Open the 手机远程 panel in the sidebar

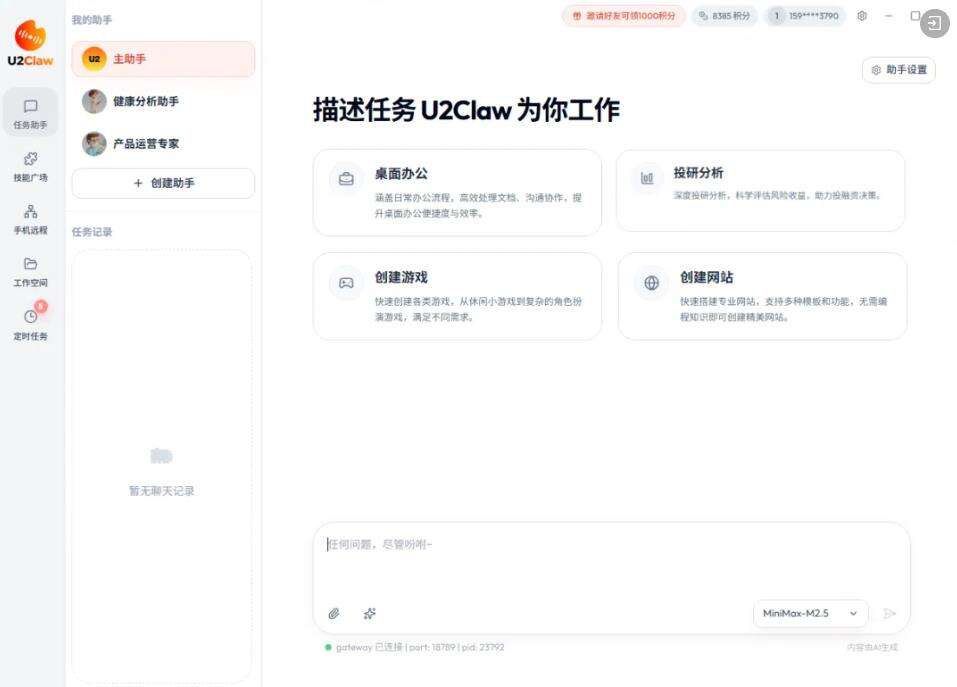[x=30, y=218]
